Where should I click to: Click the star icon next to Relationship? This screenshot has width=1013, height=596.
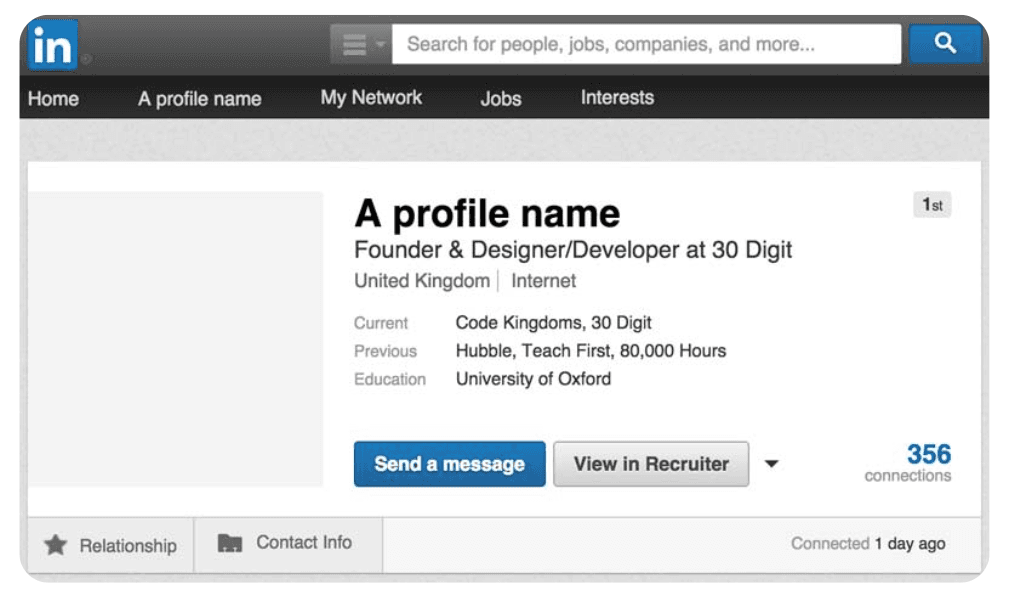pyautogui.click(x=55, y=544)
